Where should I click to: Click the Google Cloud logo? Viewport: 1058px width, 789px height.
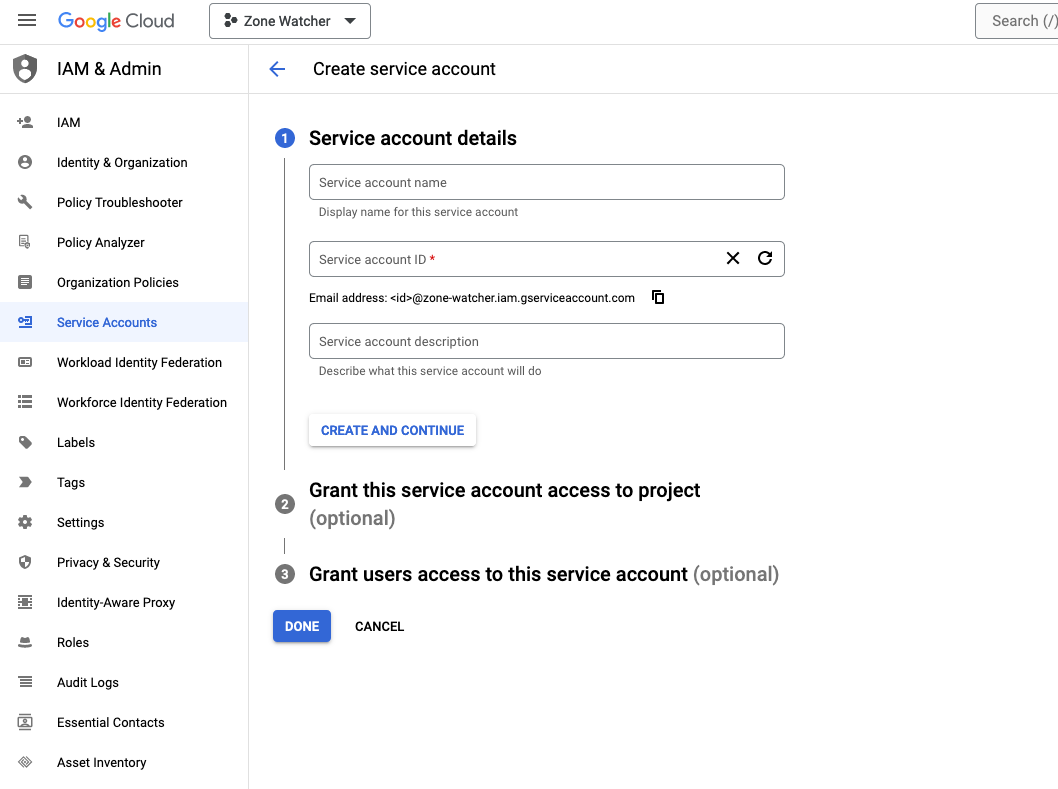click(116, 21)
